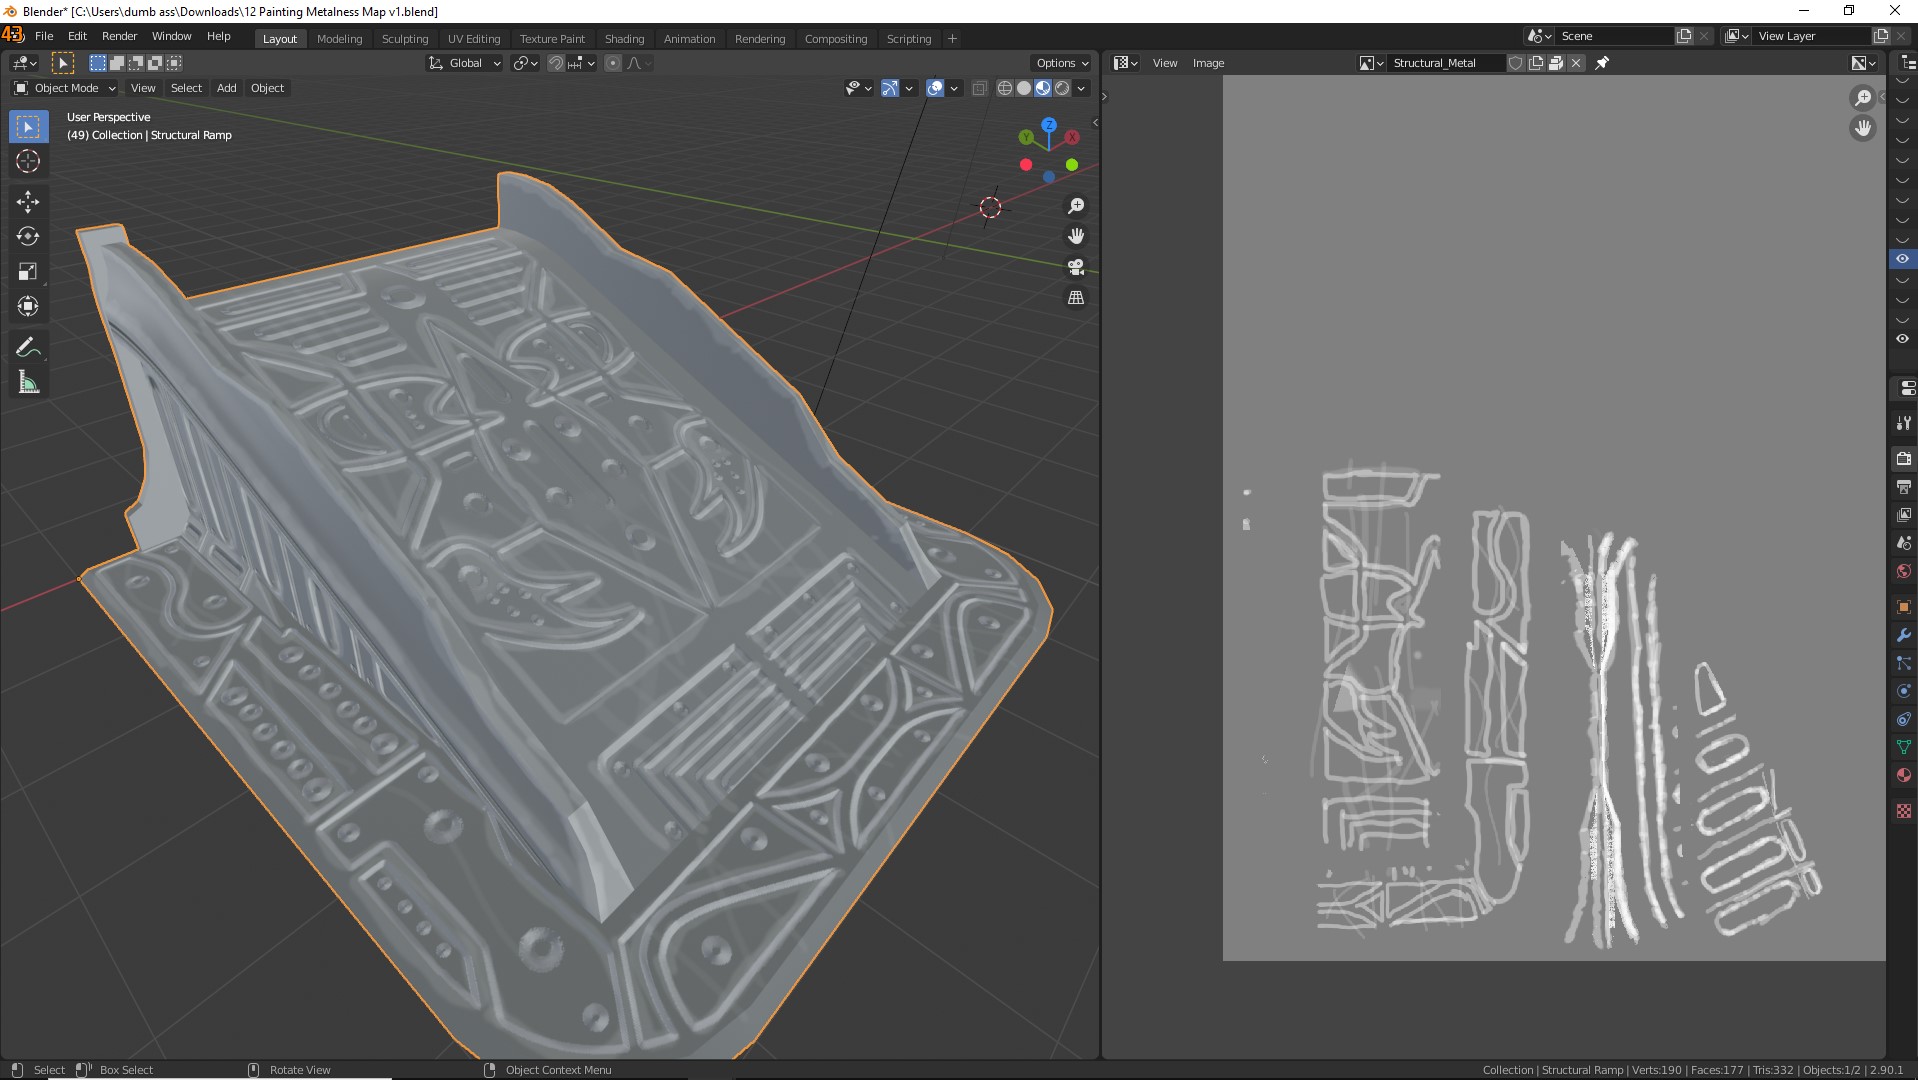Viewport: 1918px width, 1080px height.
Task: Open the Object Mode dropdown
Action: [66, 88]
